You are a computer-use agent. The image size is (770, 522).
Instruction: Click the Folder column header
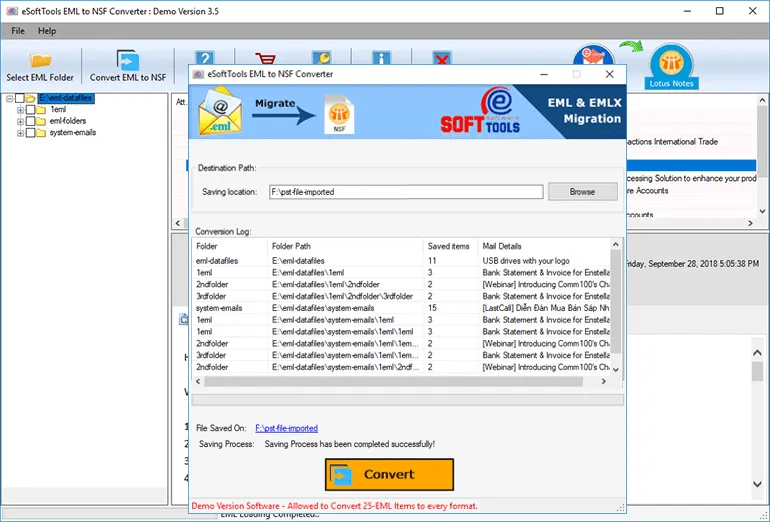coord(230,246)
